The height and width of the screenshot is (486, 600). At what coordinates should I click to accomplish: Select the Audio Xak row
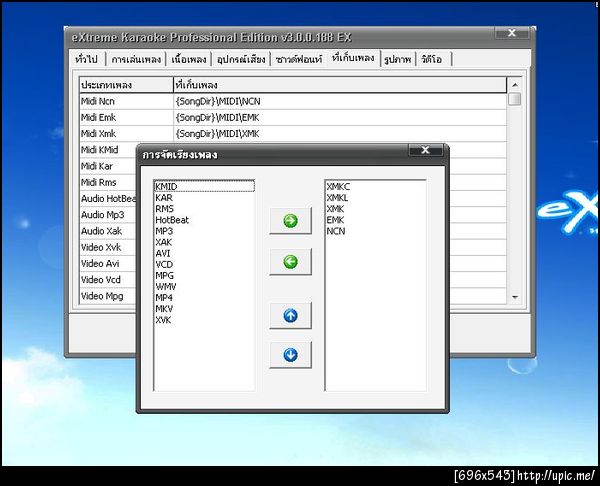tap(108, 231)
